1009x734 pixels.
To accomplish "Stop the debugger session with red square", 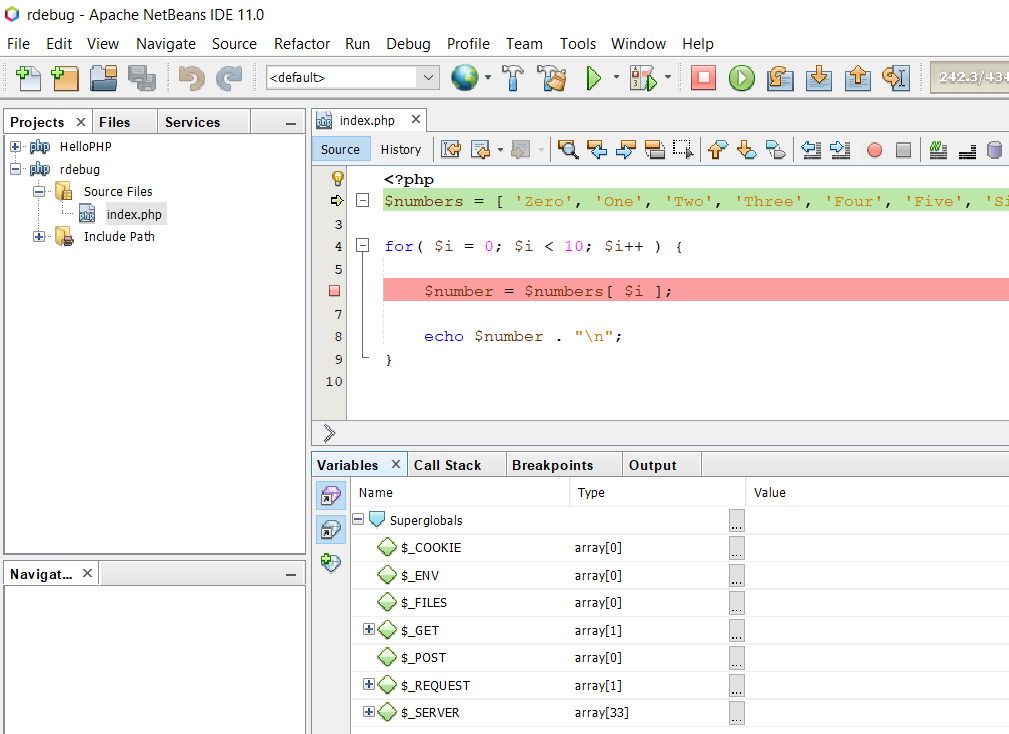I will tap(703, 78).
